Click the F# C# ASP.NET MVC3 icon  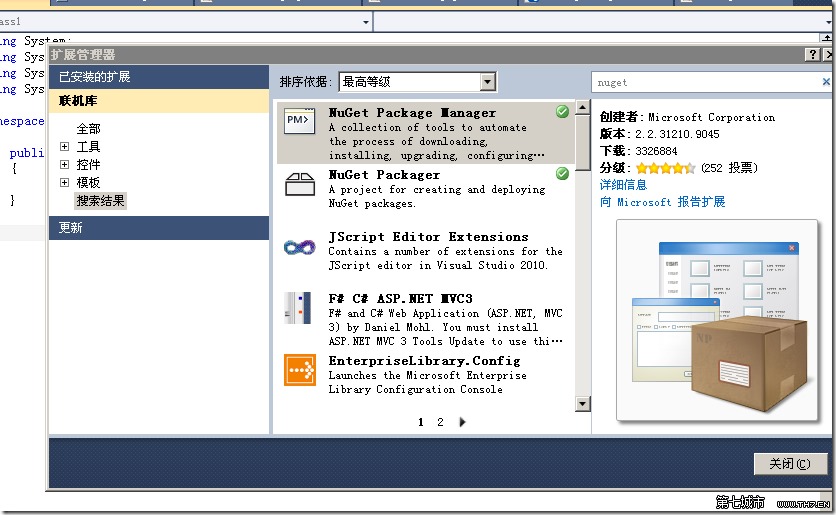(x=298, y=308)
